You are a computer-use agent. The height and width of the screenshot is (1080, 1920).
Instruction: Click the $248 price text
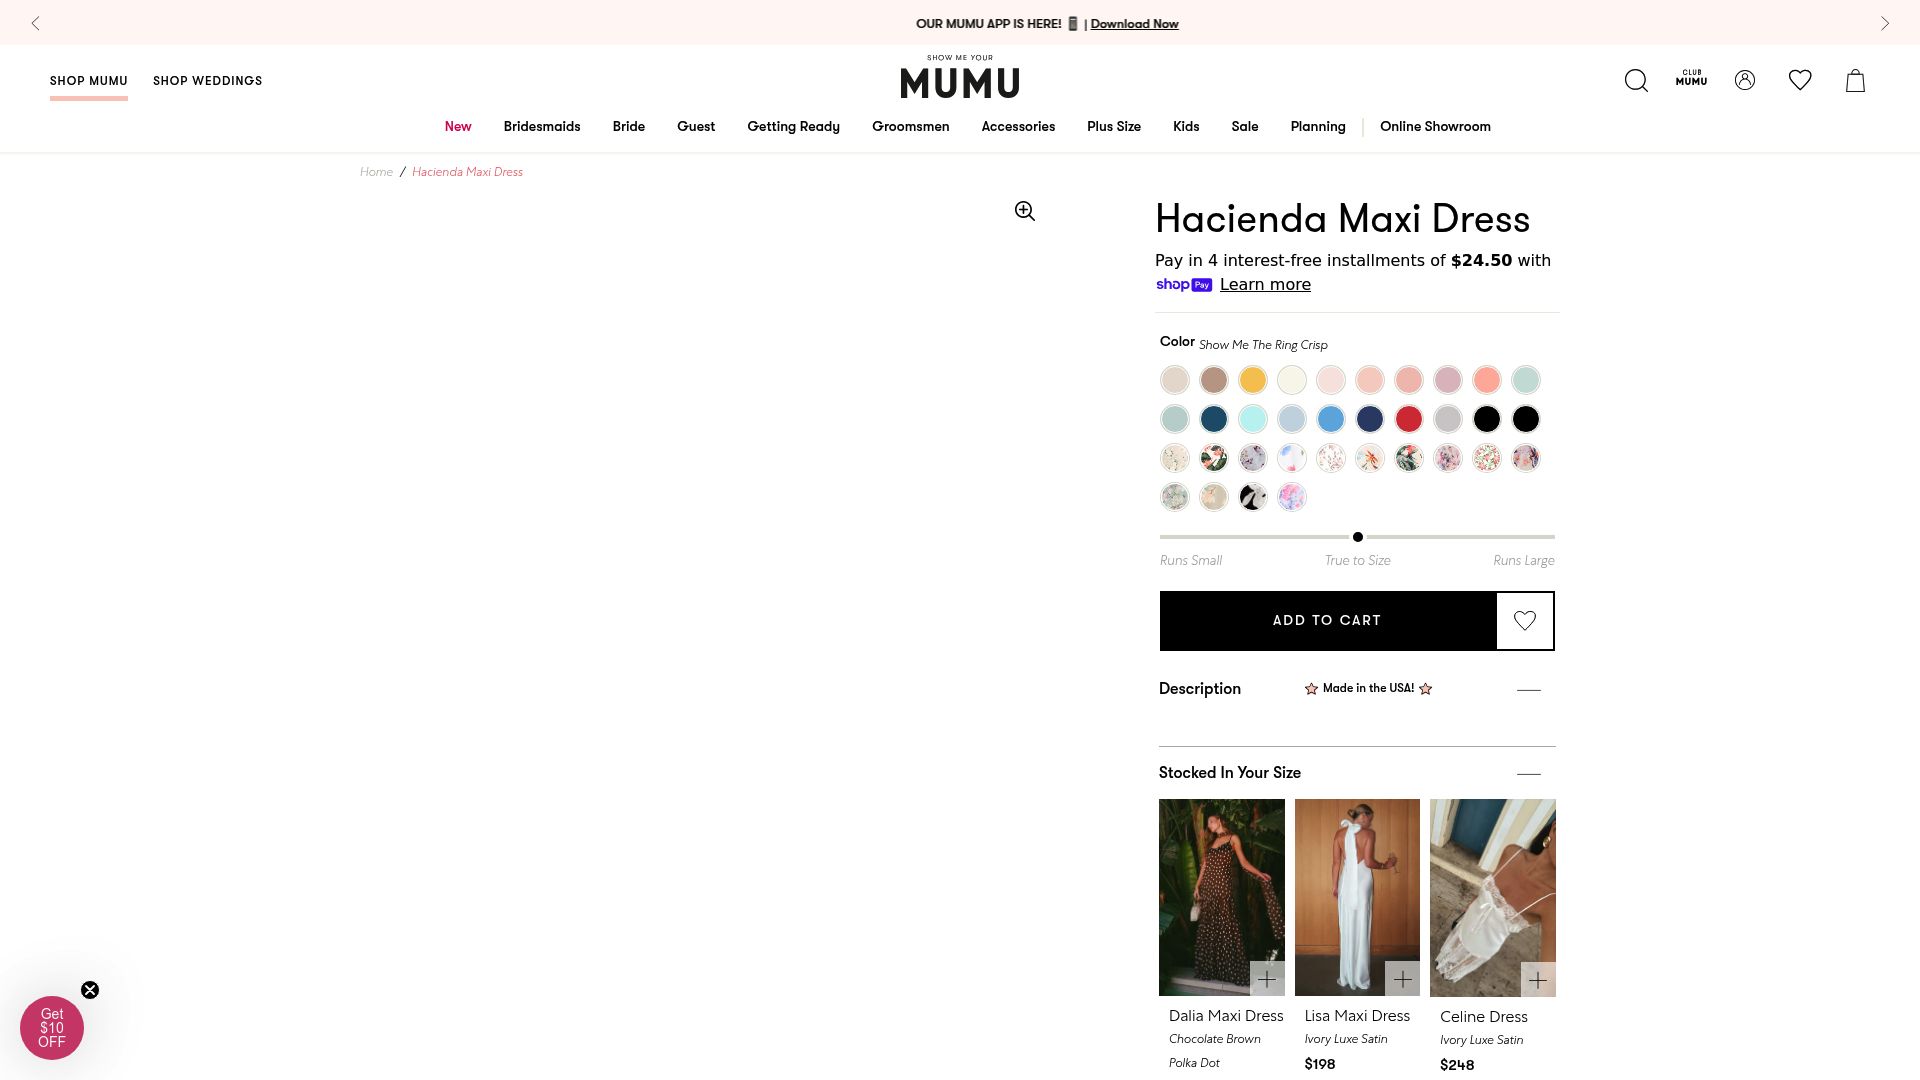pos(1457,1065)
